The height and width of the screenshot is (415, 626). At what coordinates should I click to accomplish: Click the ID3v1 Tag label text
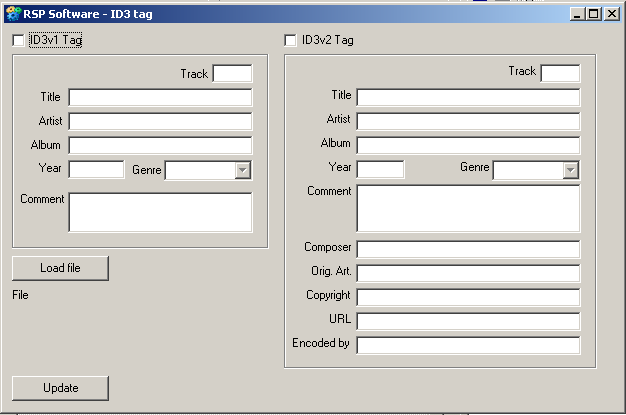(x=55, y=40)
